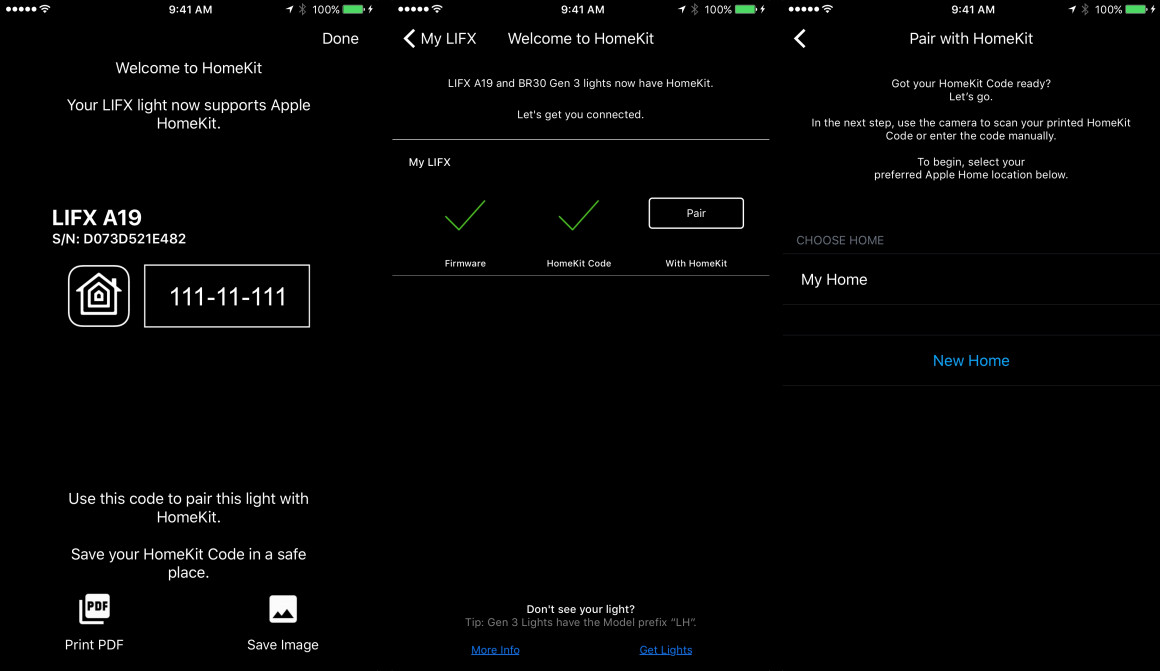This screenshot has width=1160, height=671.
Task: Tap the Don't see your light? text
Action: pyautogui.click(x=580, y=609)
